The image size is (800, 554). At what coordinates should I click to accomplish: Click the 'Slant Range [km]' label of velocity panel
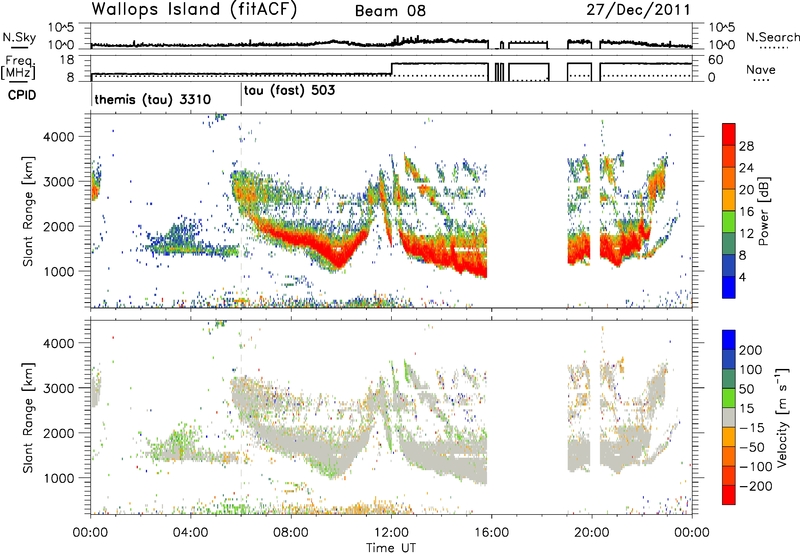[x=28, y=417]
